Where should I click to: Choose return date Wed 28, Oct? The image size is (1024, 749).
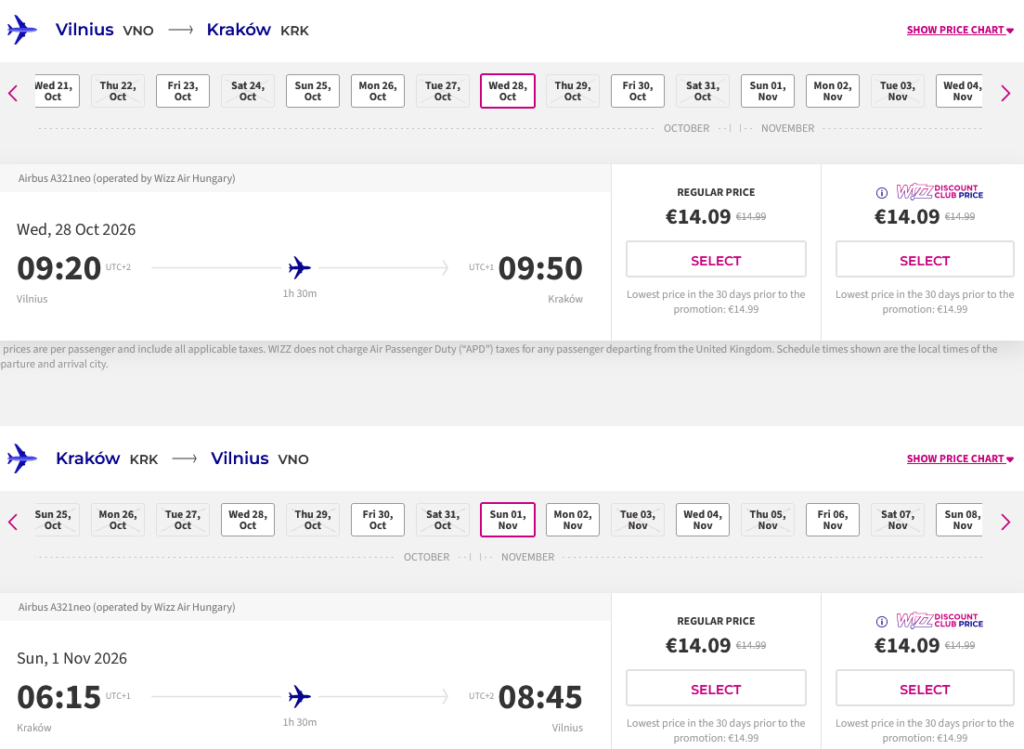coord(248,520)
